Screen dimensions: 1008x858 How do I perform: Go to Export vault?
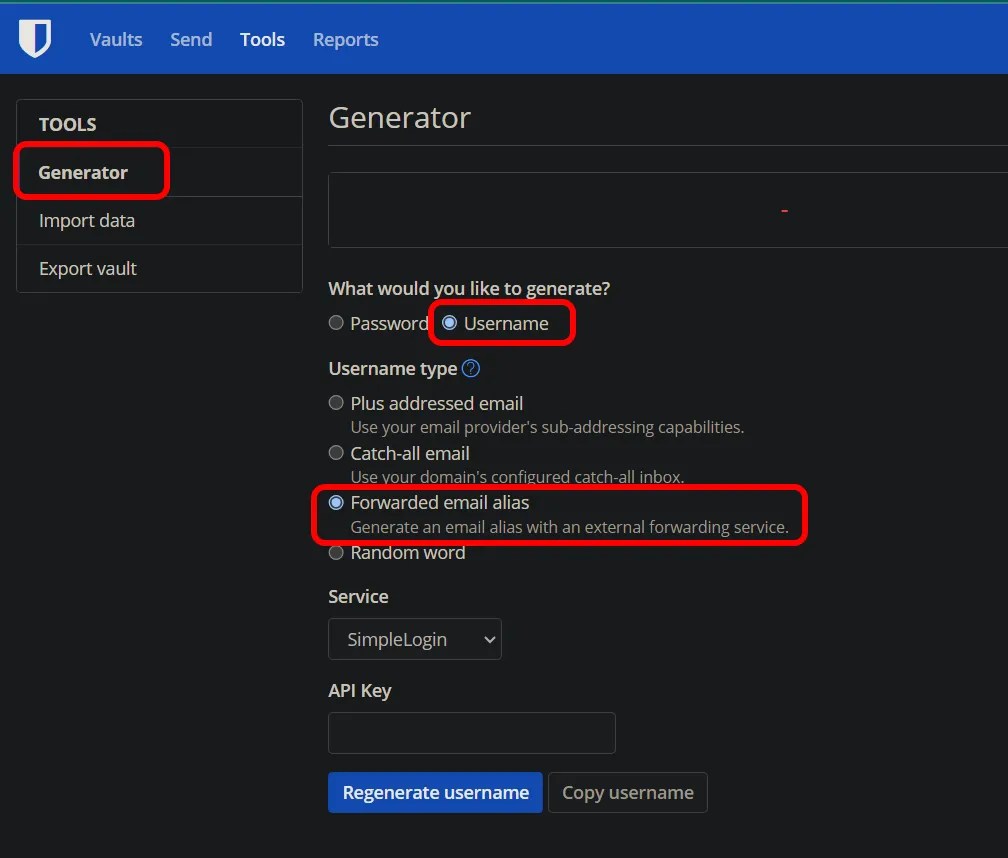[88, 268]
